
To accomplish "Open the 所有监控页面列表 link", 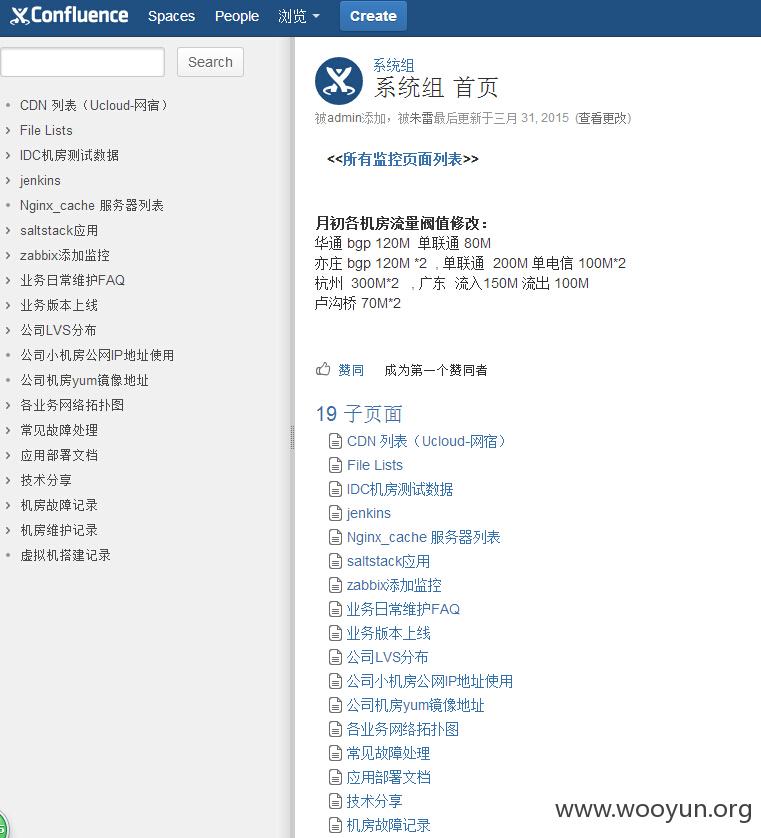I will [x=402, y=159].
